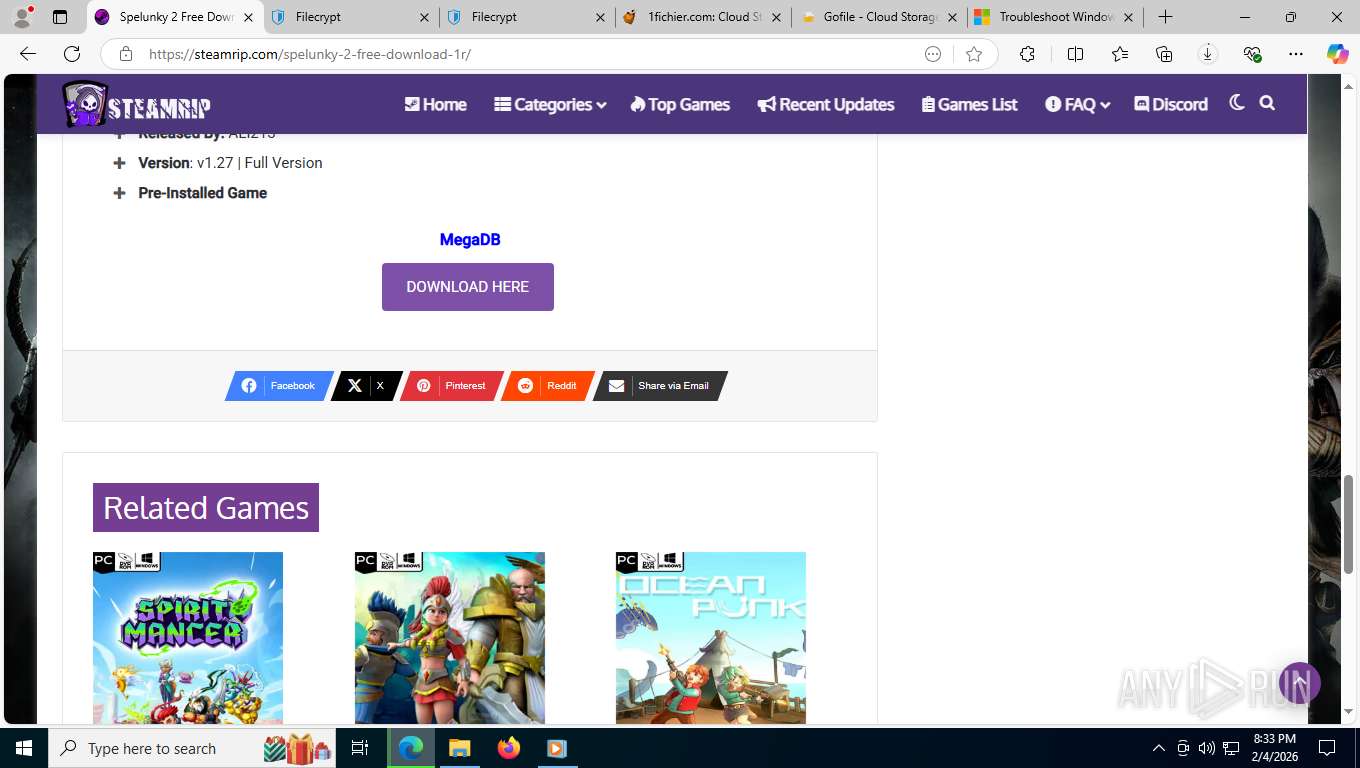Toggle dark mode with the moon icon
The height and width of the screenshot is (768, 1360).
point(1237,103)
